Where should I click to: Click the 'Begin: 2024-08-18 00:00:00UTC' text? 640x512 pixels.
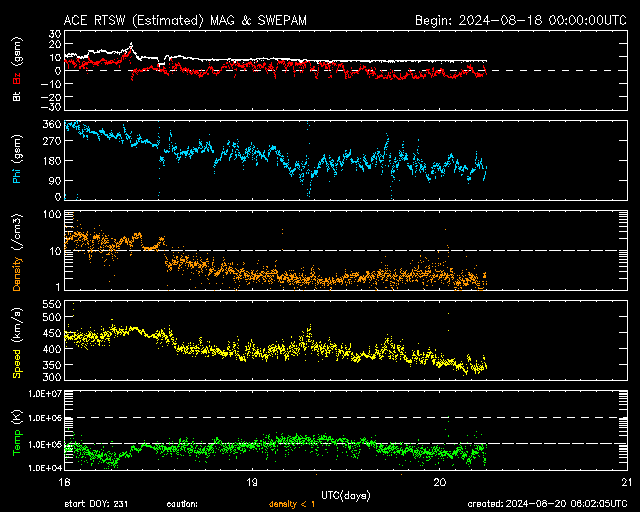(521, 20)
